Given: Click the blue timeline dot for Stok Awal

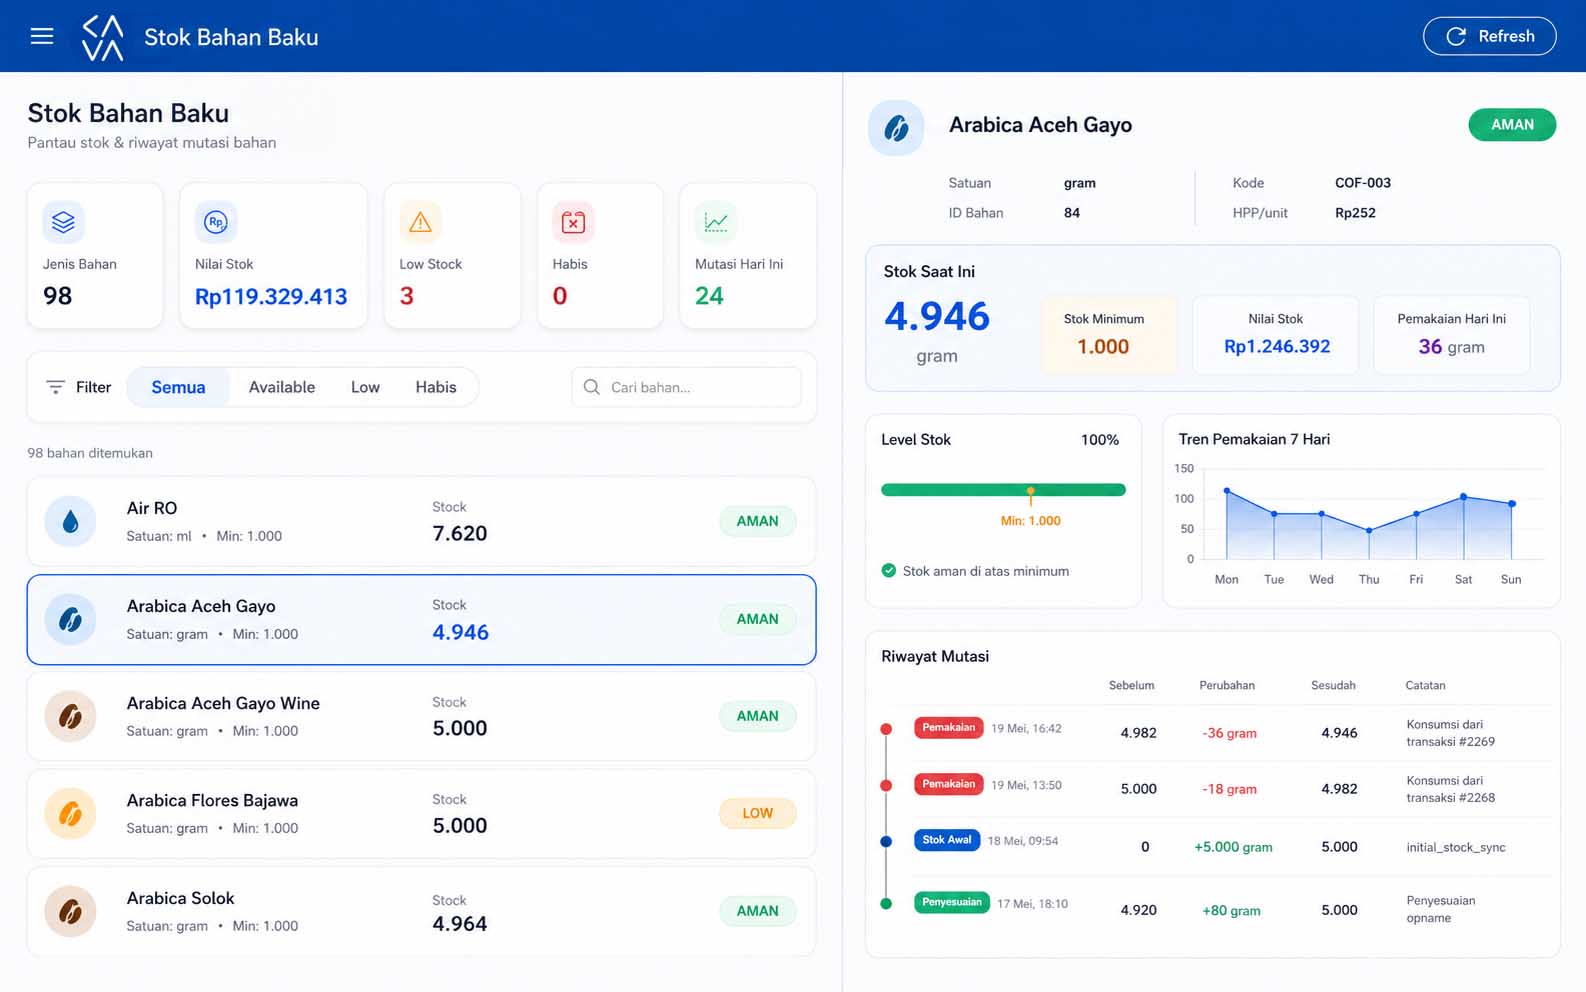Looking at the screenshot, I should [x=886, y=842].
